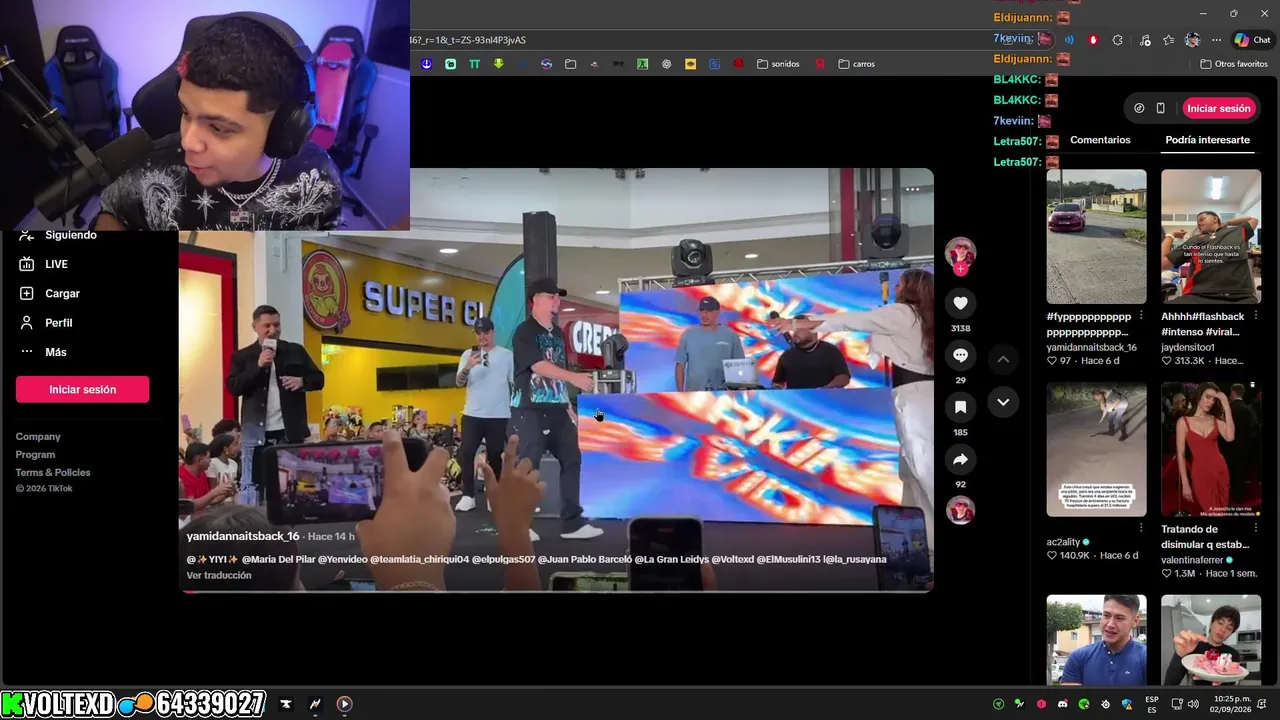Open the creator avatar above the heart
This screenshot has height=720, width=1280.
click(x=960, y=253)
